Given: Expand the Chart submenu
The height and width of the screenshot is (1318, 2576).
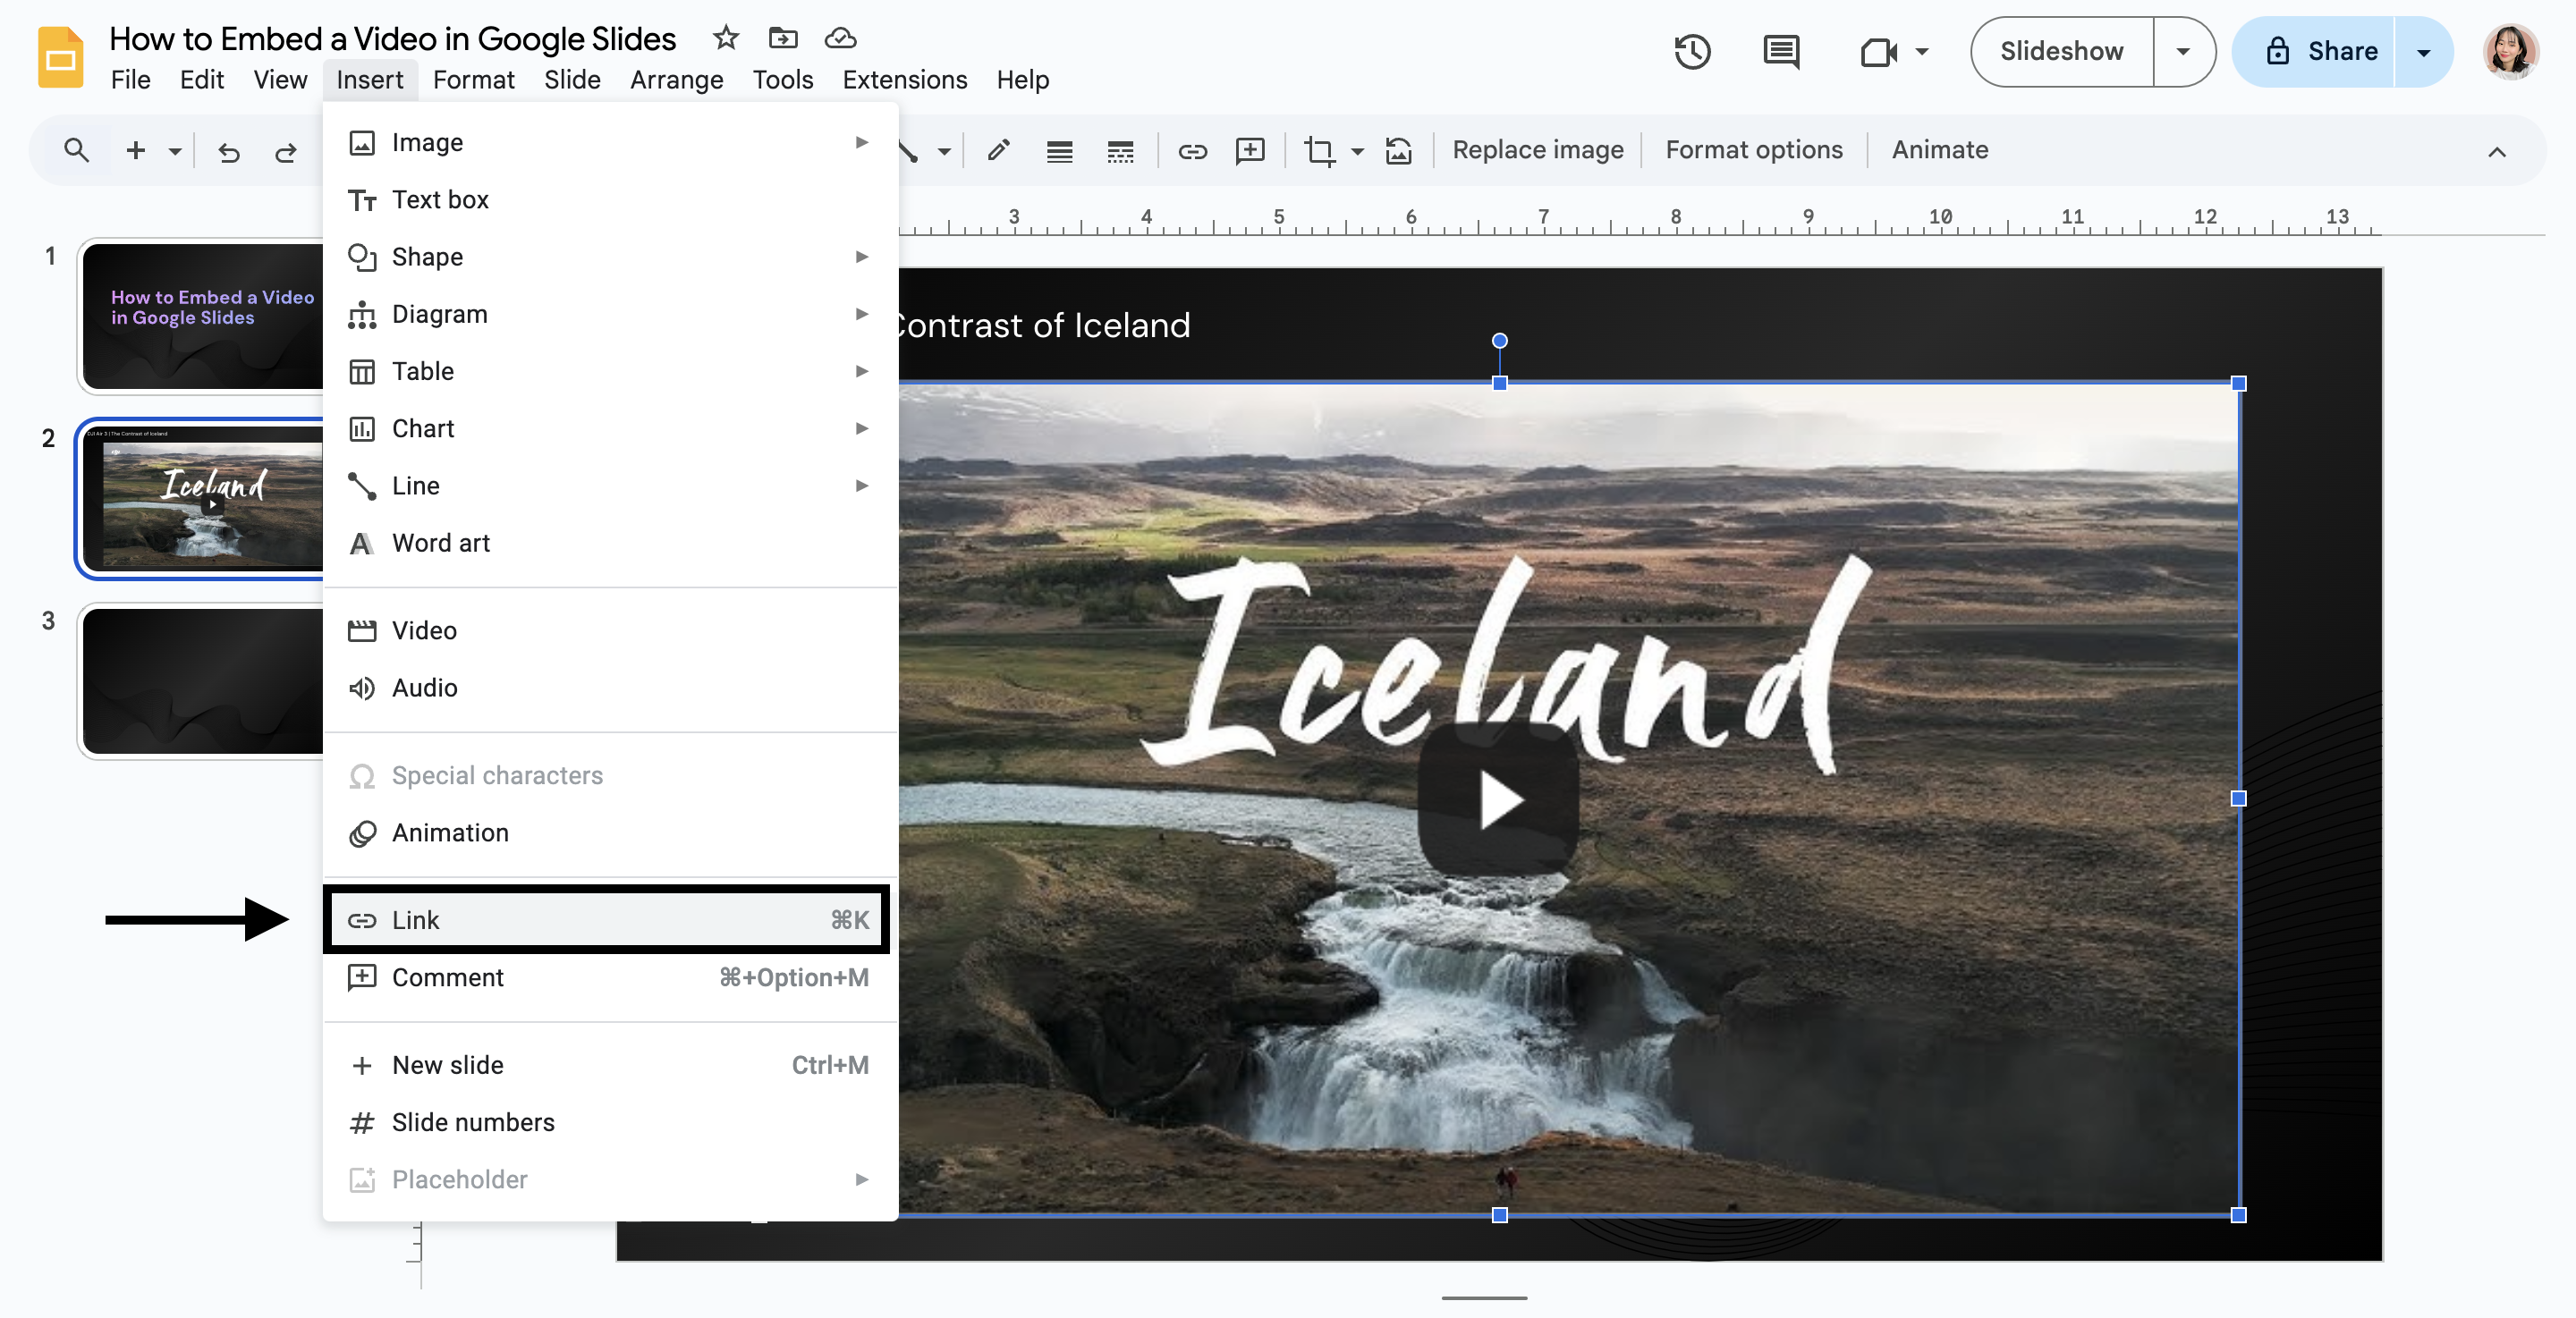Looking at the screenshot, I should [x=610, y=428].
